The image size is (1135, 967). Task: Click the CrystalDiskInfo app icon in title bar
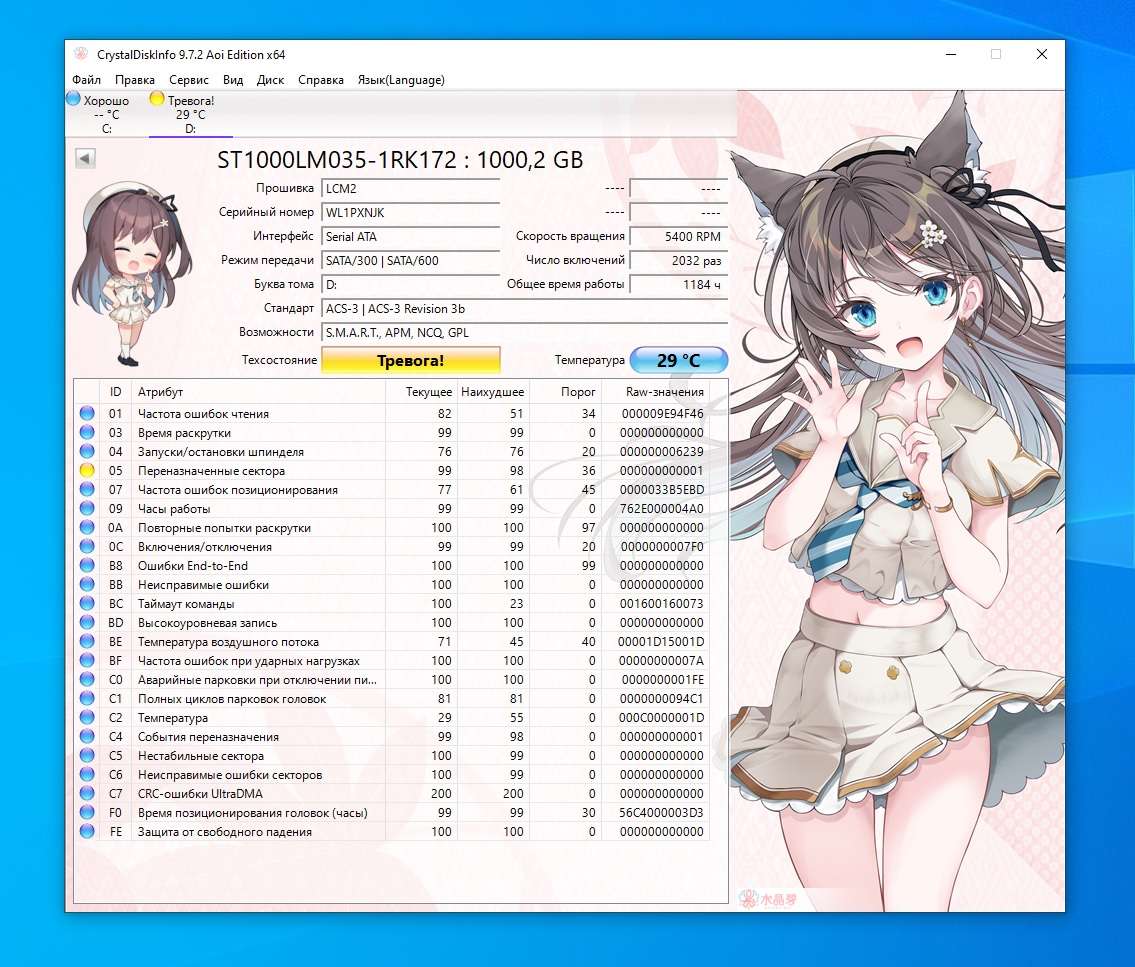81,54
